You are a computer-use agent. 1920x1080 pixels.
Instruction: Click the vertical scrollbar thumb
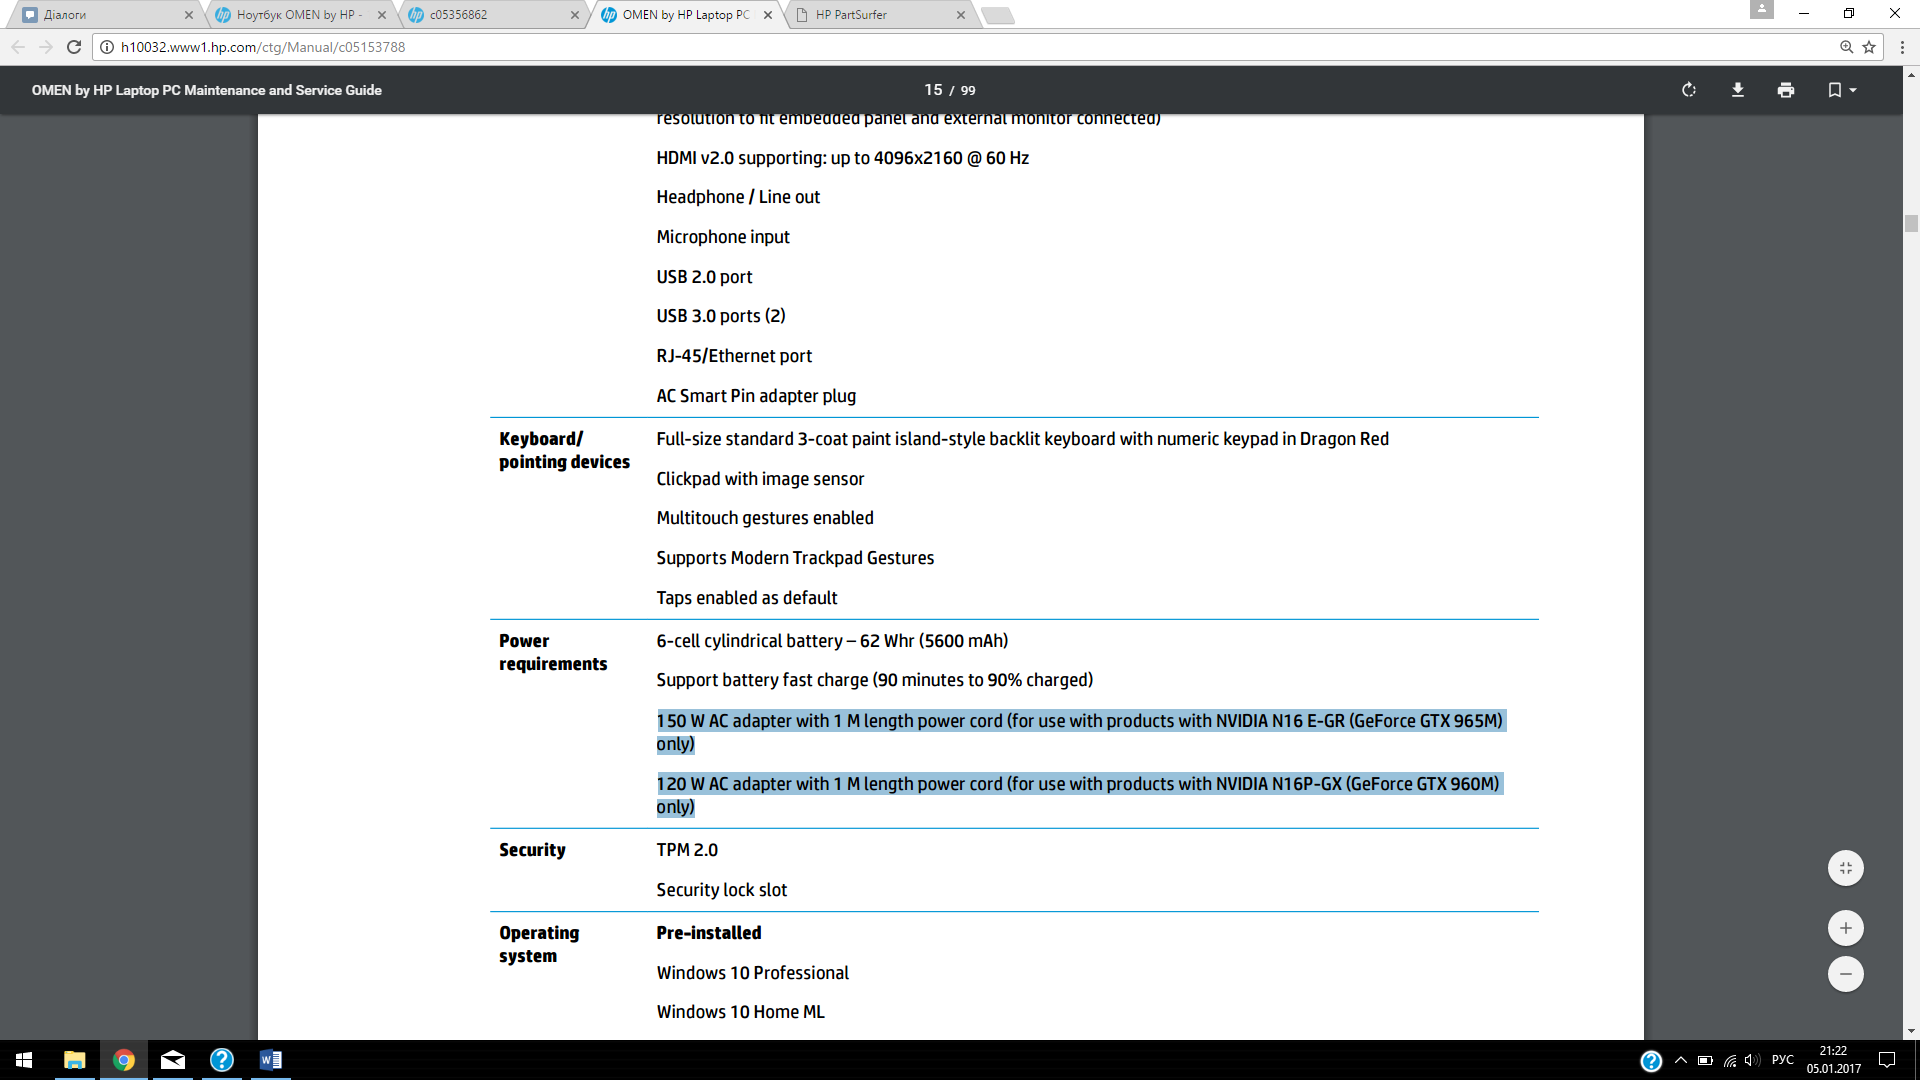pyautogui.click(x=1911, y=224)
